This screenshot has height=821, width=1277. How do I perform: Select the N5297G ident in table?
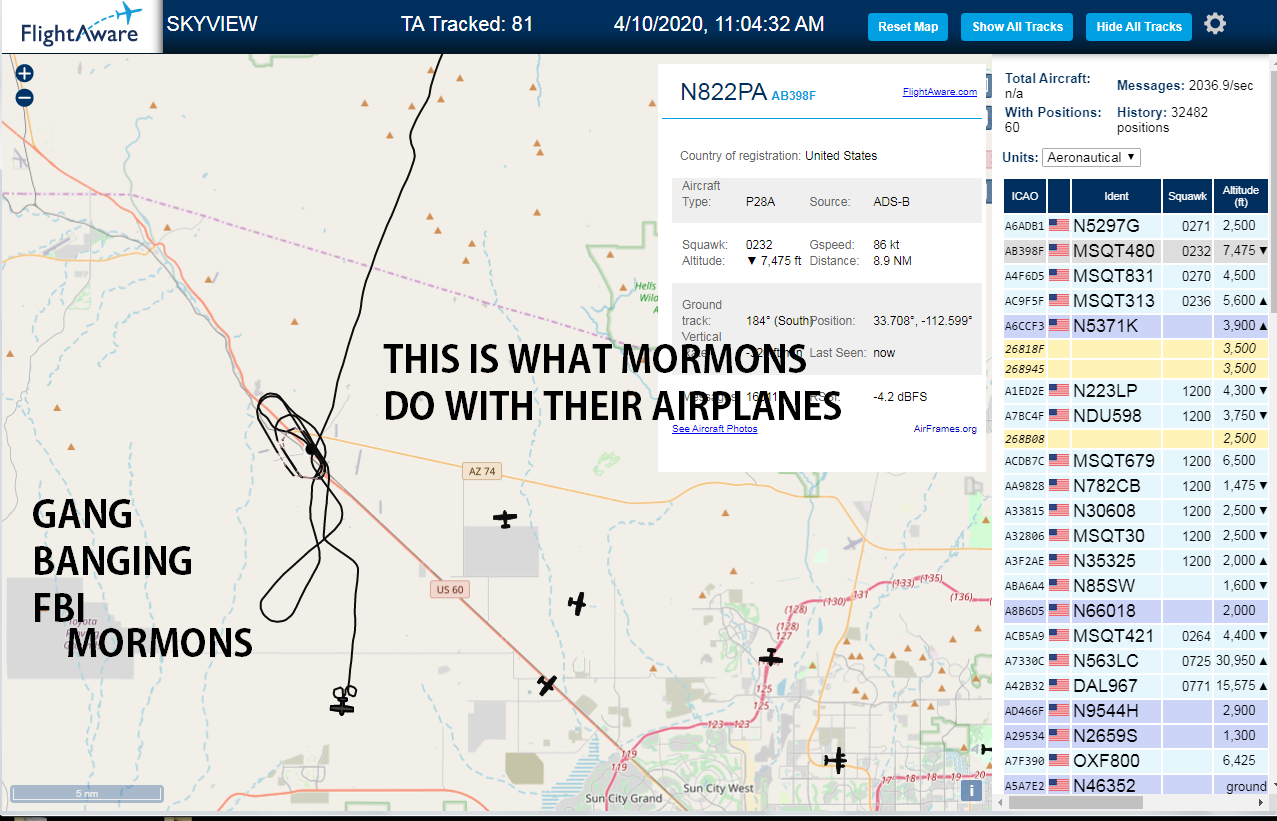1106,226
